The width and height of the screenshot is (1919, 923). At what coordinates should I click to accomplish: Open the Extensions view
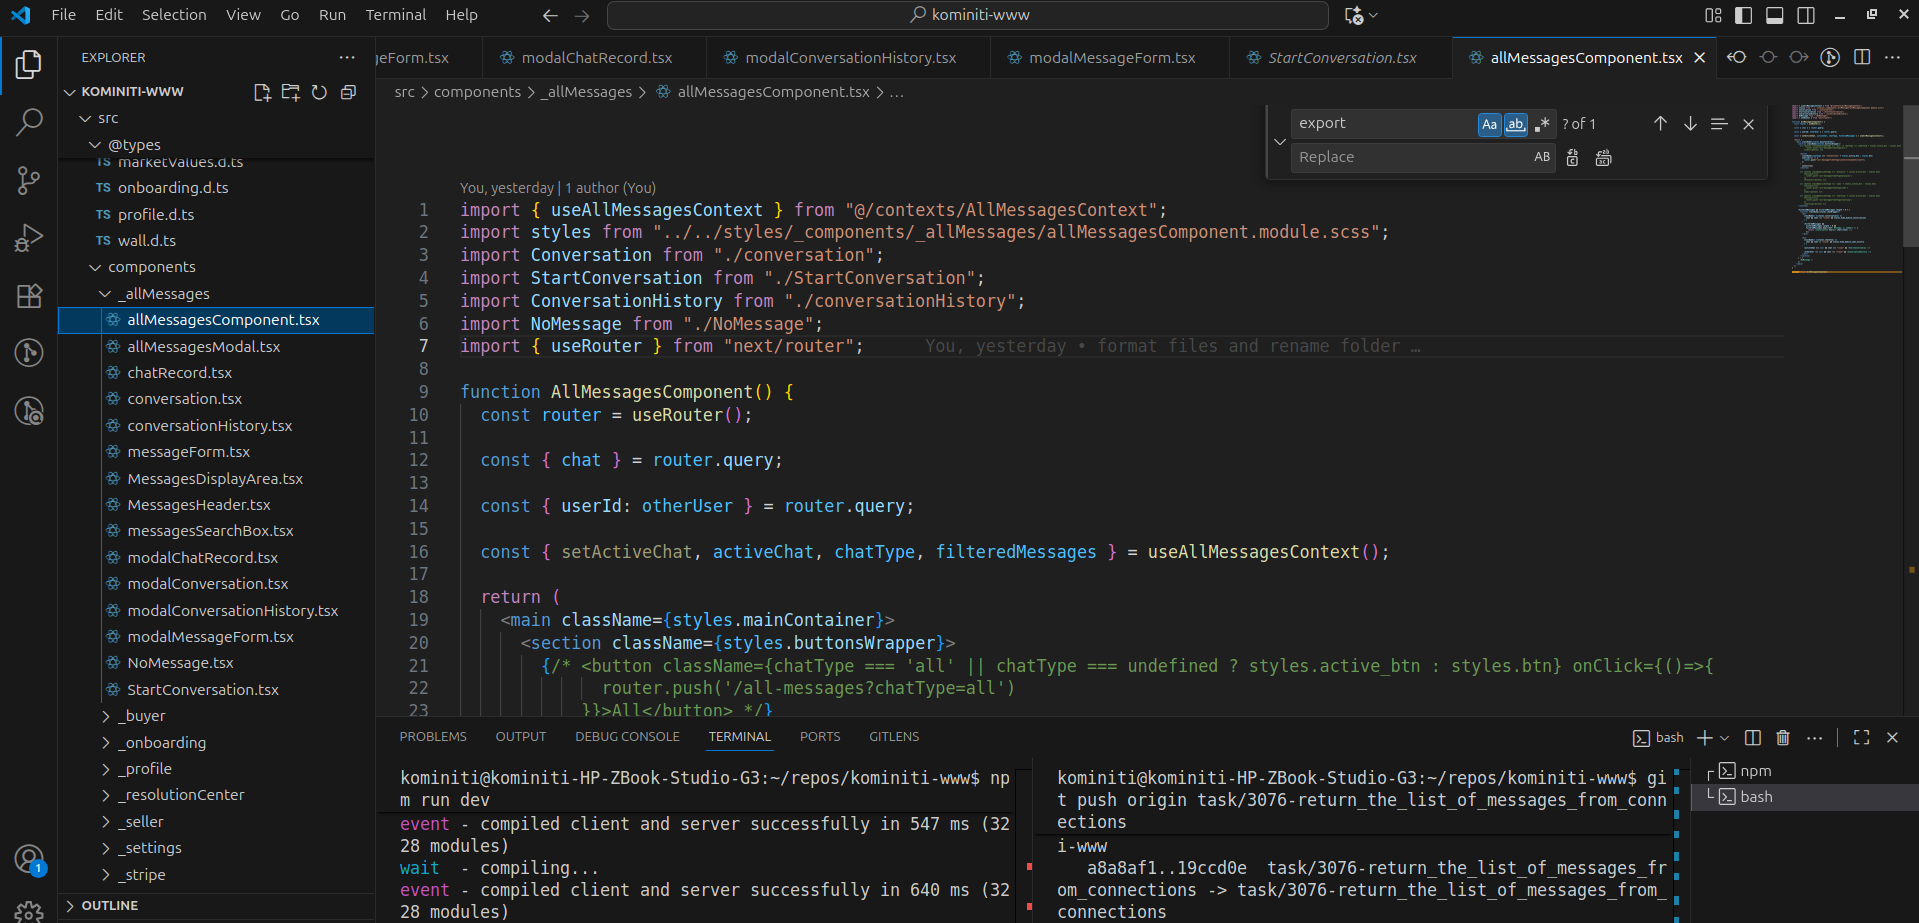click(29, 296)
